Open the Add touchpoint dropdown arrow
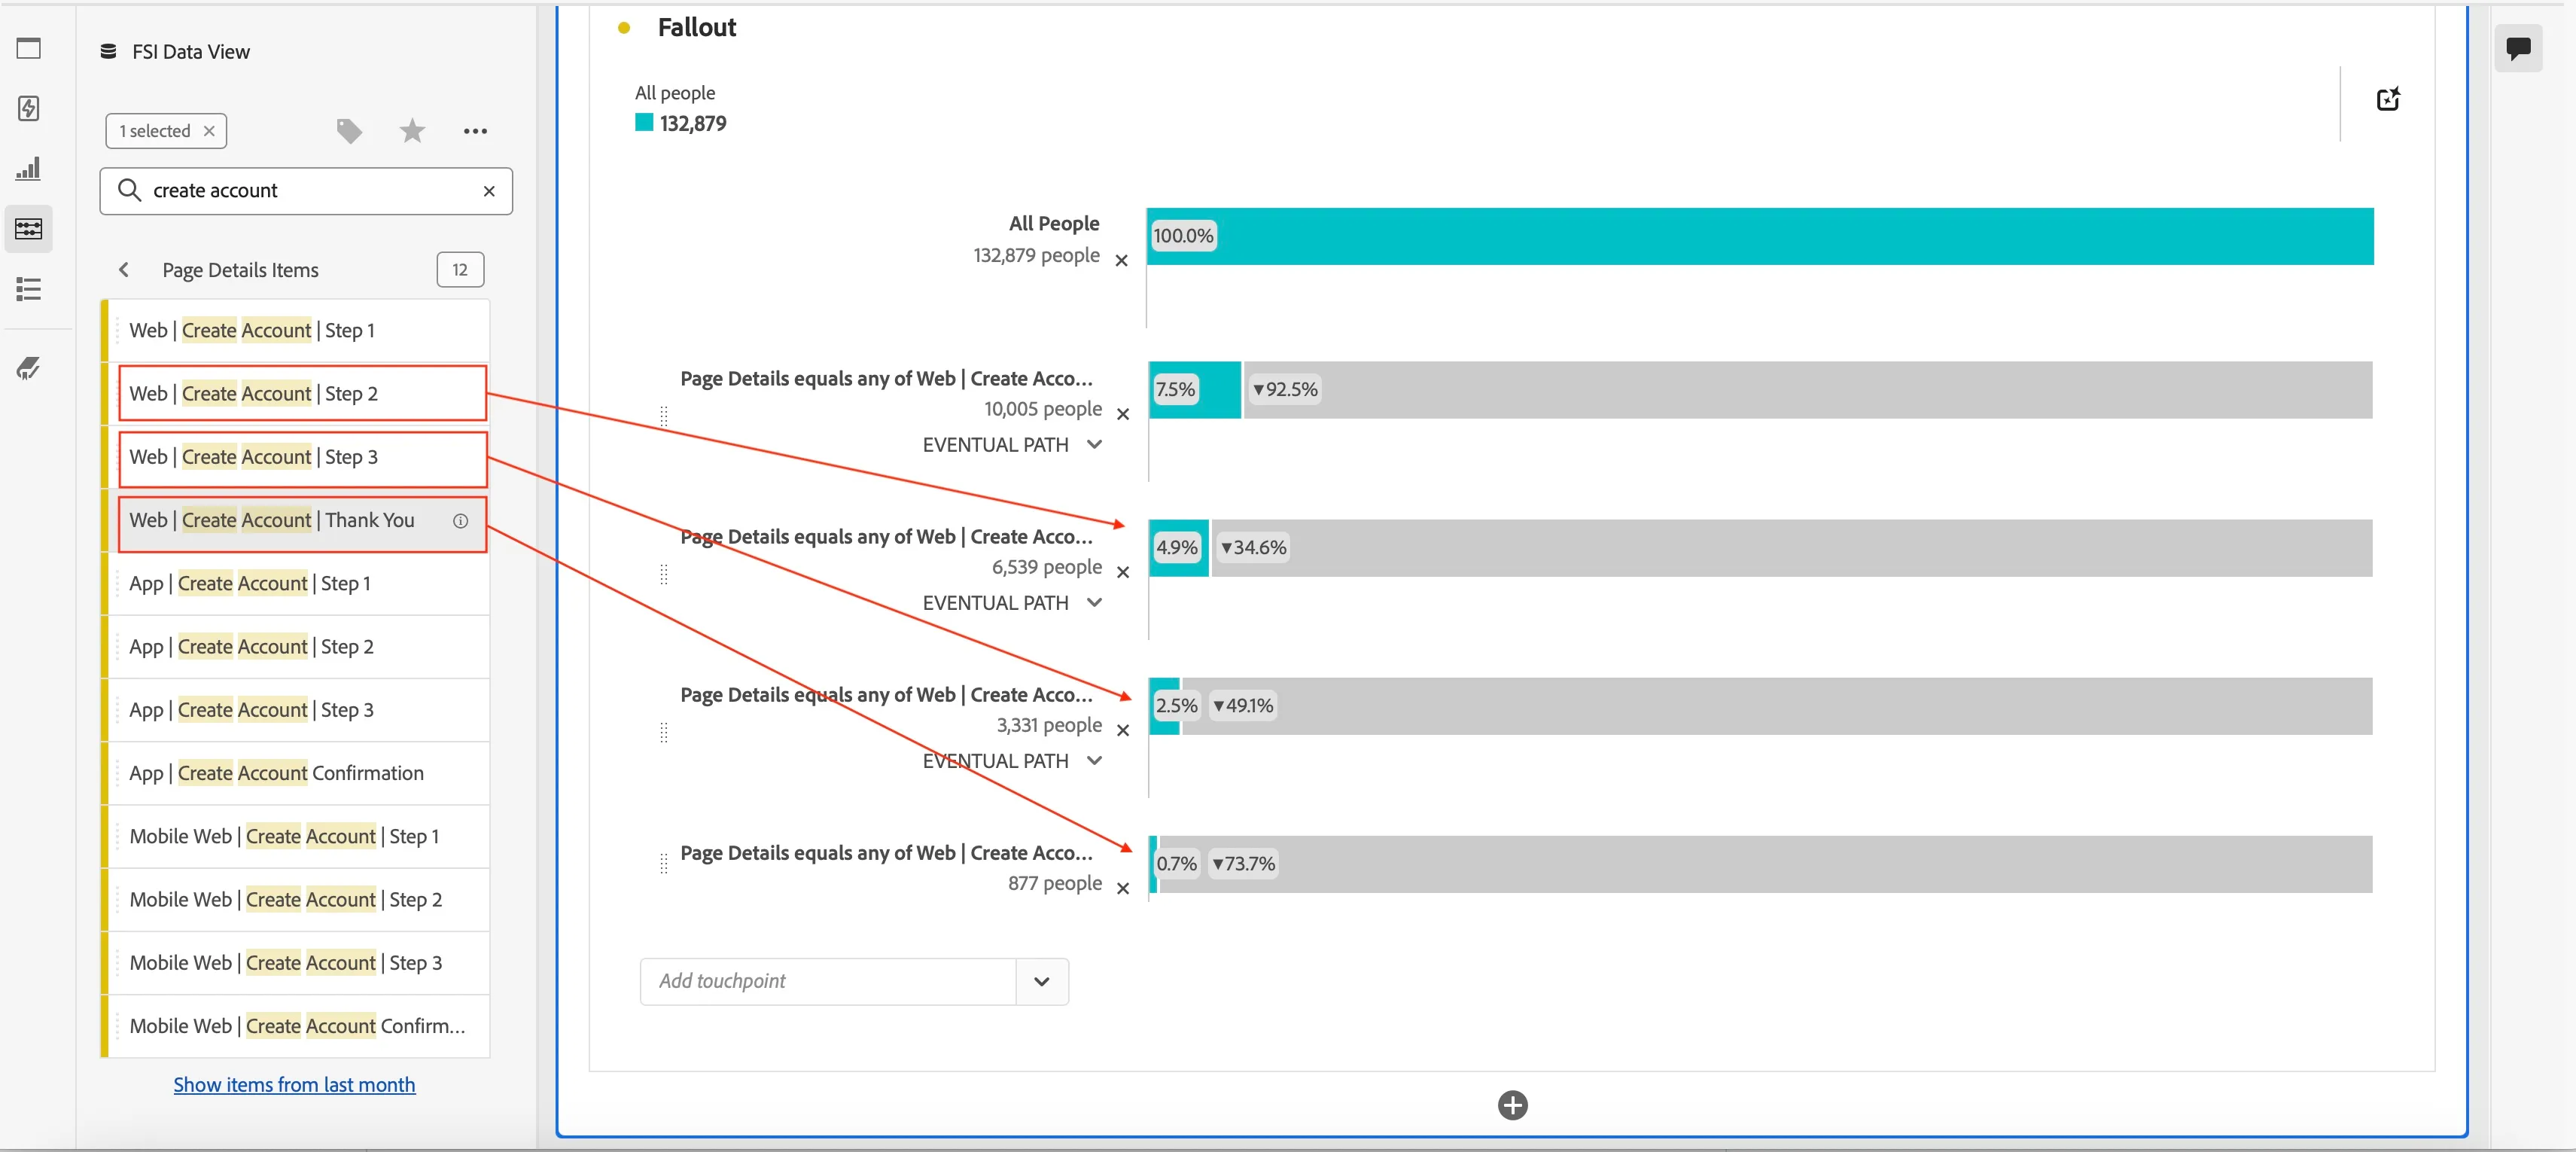The image size is (2576, 1152). 1042,982
